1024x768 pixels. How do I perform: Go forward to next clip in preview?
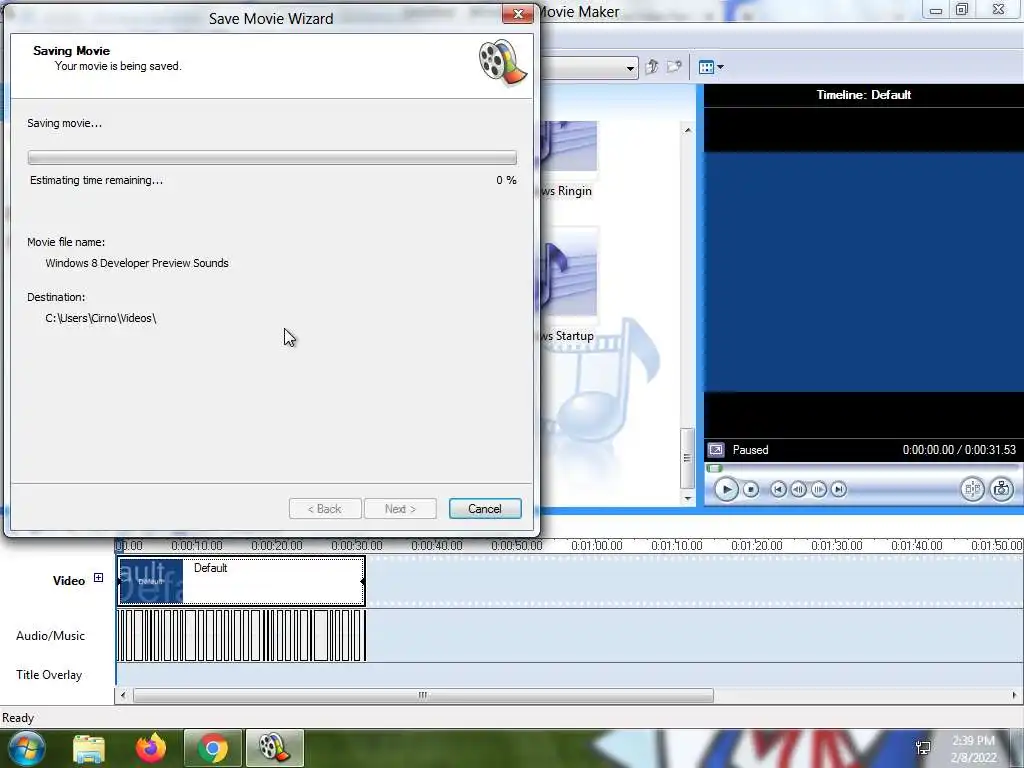pos(839,489)
